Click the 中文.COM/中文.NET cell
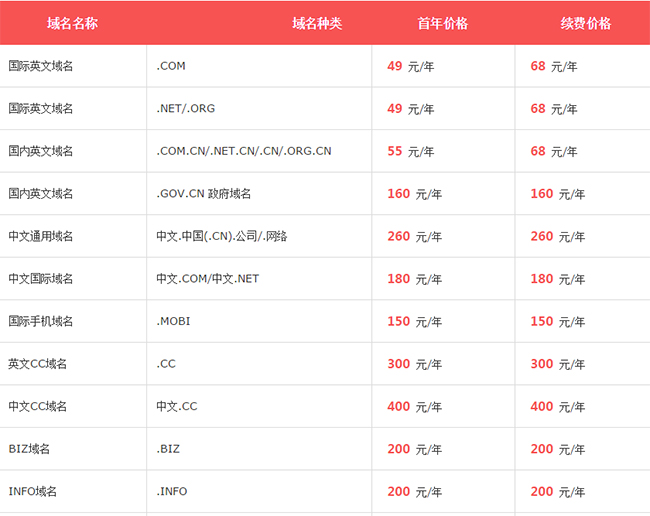 [x=207, y=279]
